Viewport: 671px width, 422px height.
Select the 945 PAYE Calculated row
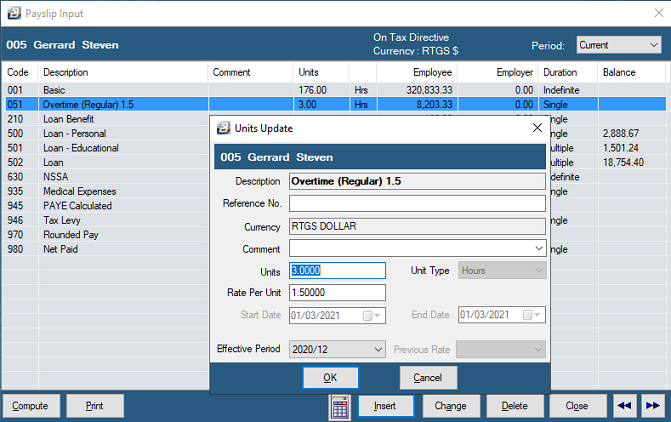(106, 206)
